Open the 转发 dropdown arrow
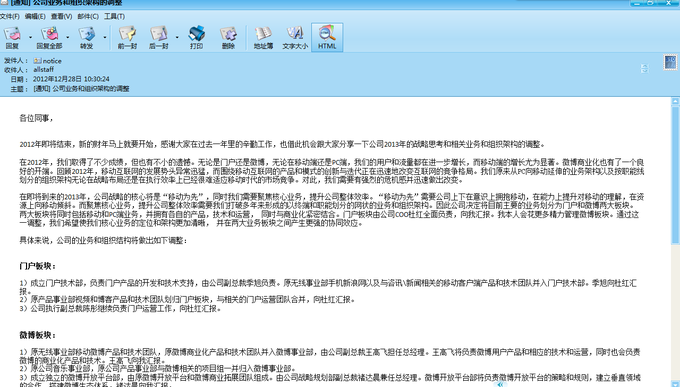This screenshot has width=680, height=387. pyautogui.click(x=105, y=37)
